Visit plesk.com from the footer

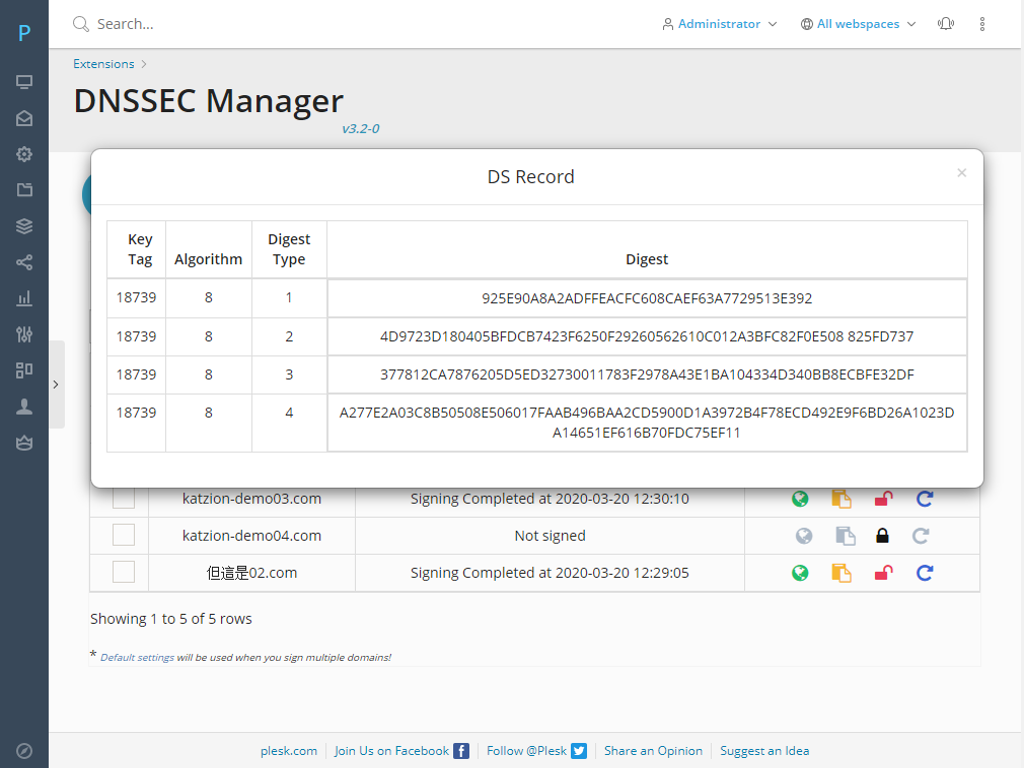click(288, 750)
